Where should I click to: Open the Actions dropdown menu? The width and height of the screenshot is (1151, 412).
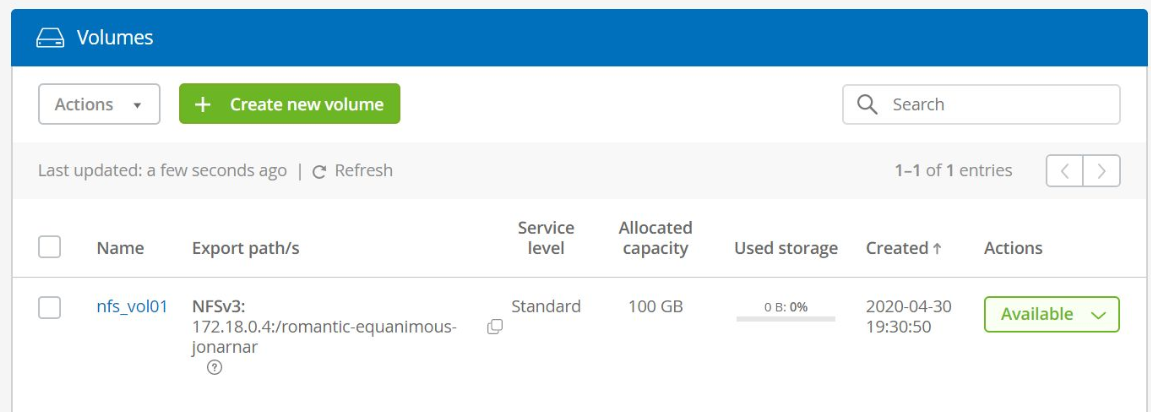[99, 104]
